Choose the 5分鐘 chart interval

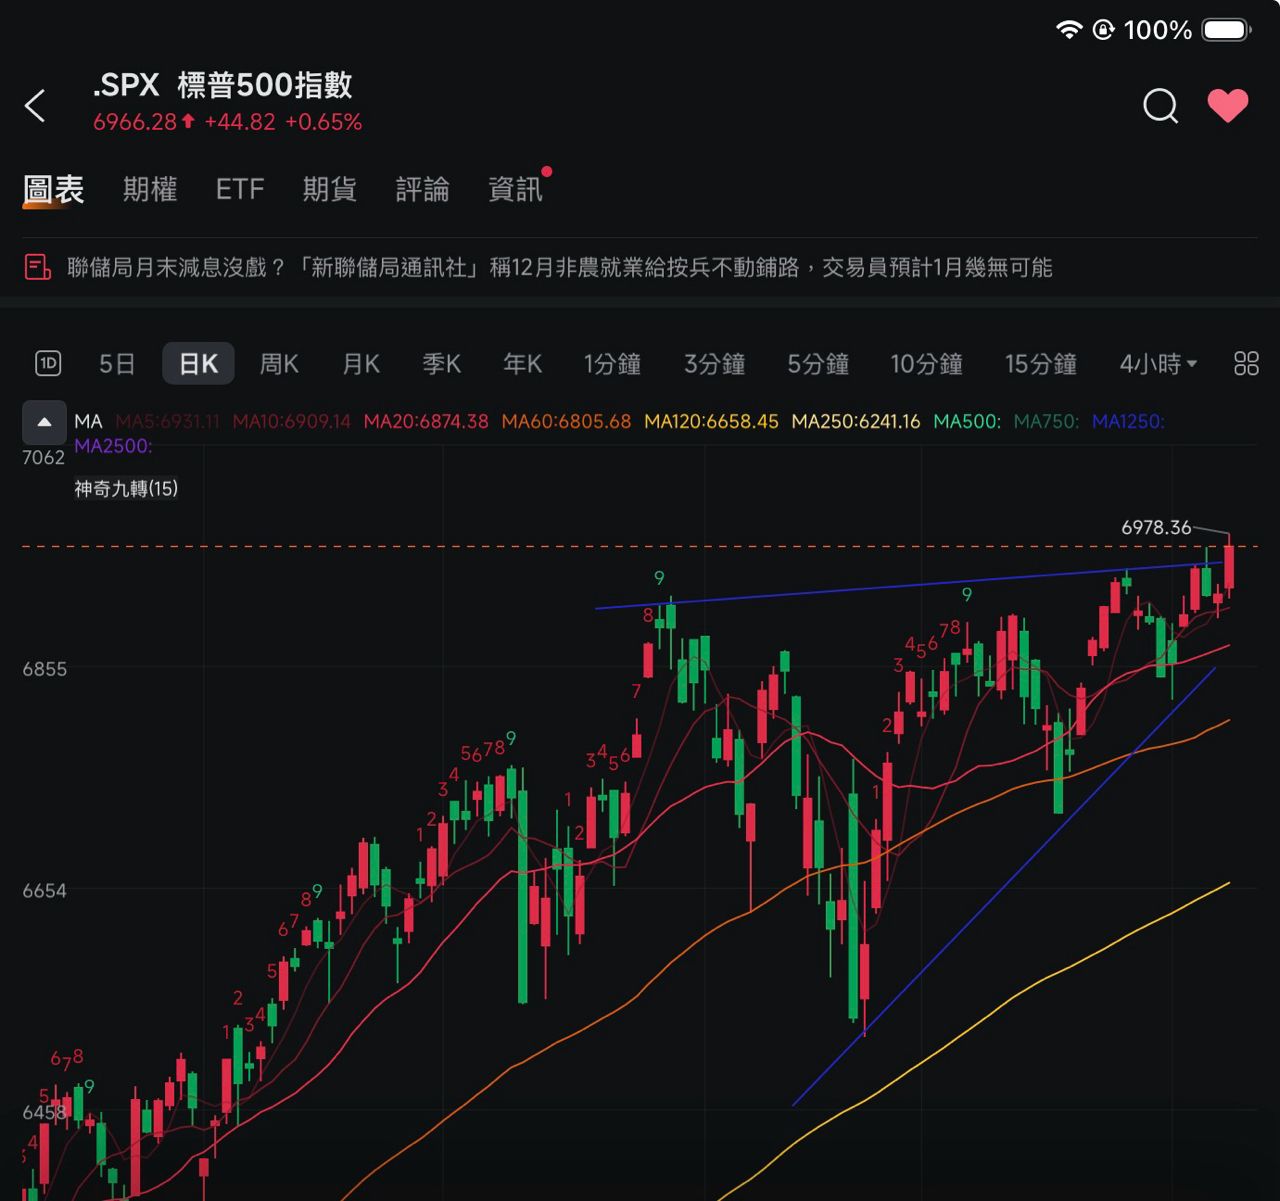(818, 364)
